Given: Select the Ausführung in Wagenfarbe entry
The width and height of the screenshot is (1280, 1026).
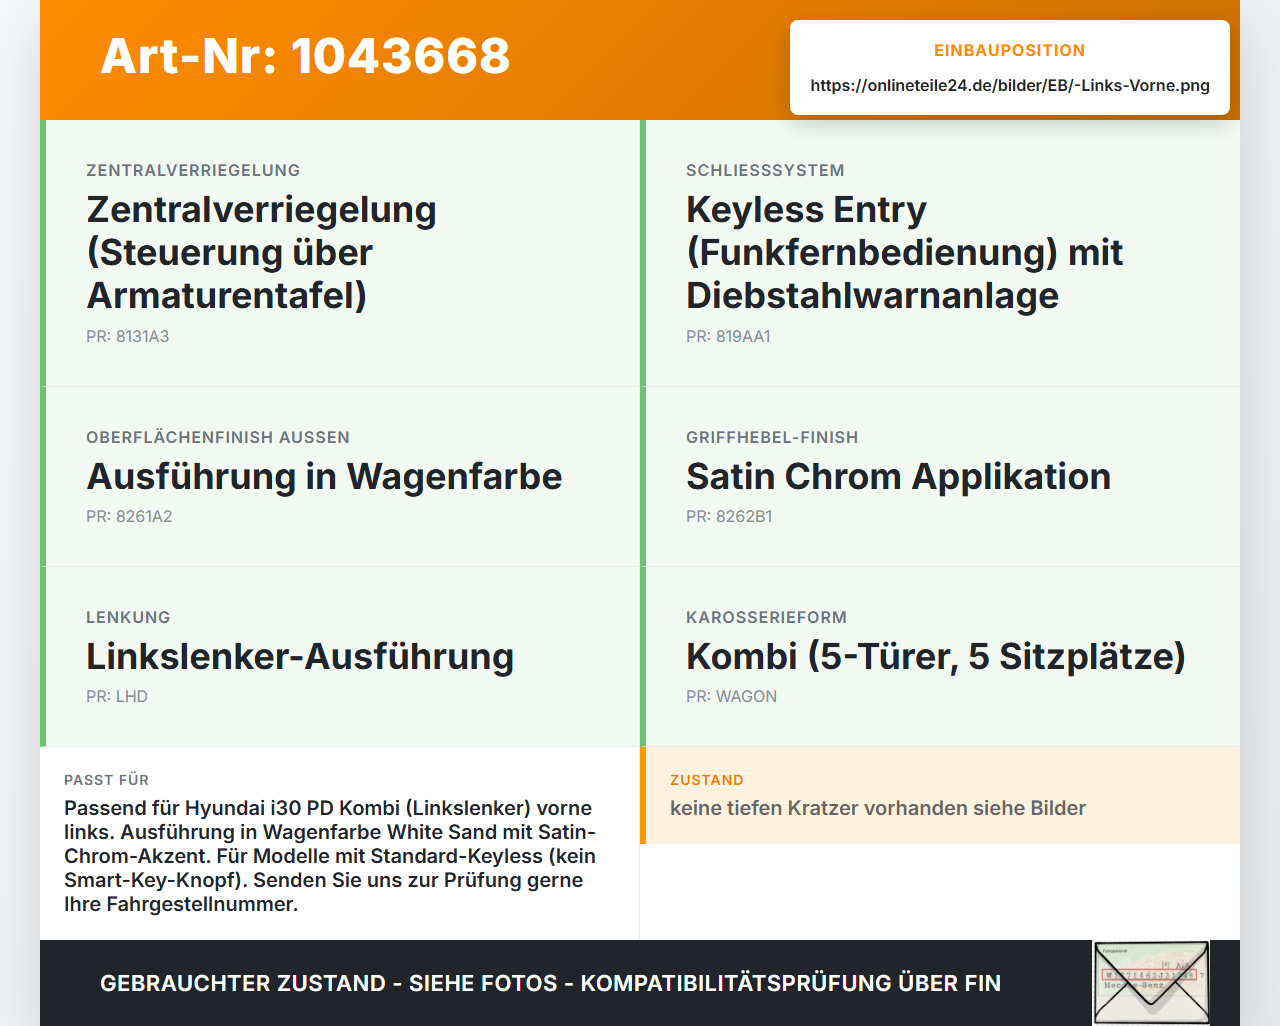Looking at the screenshot, I should (x=340, y=477).
